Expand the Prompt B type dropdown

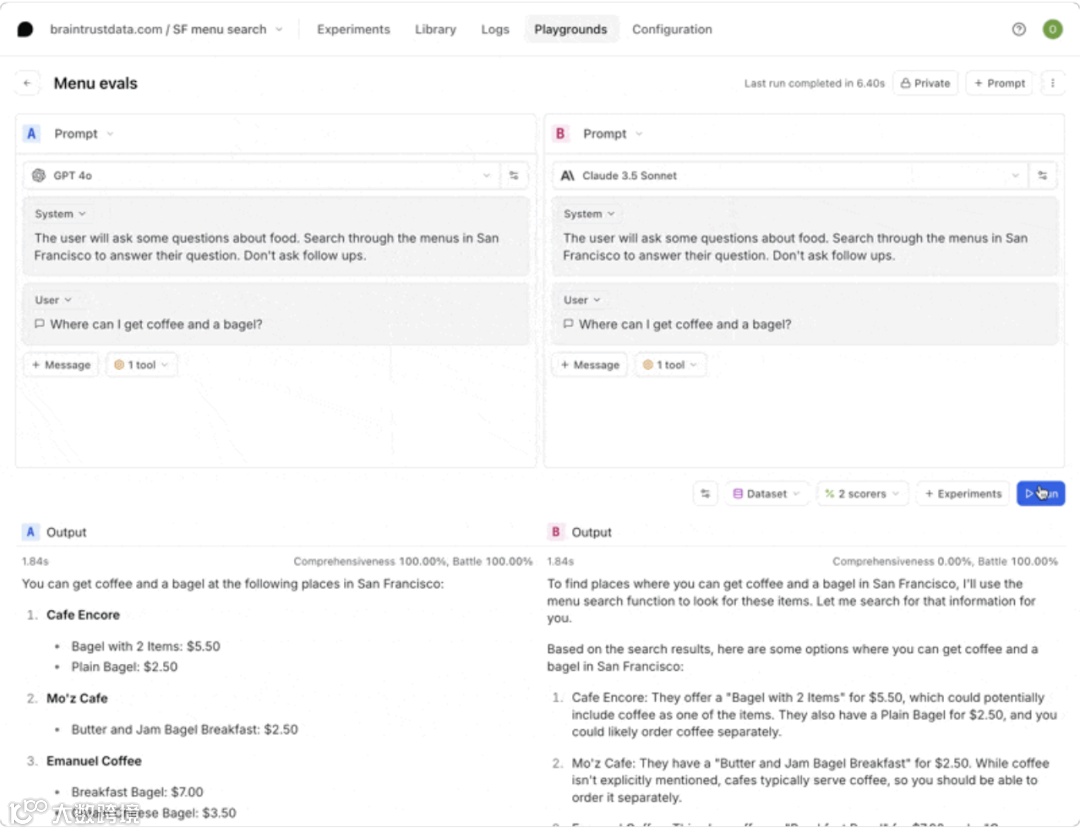point(612,134)
